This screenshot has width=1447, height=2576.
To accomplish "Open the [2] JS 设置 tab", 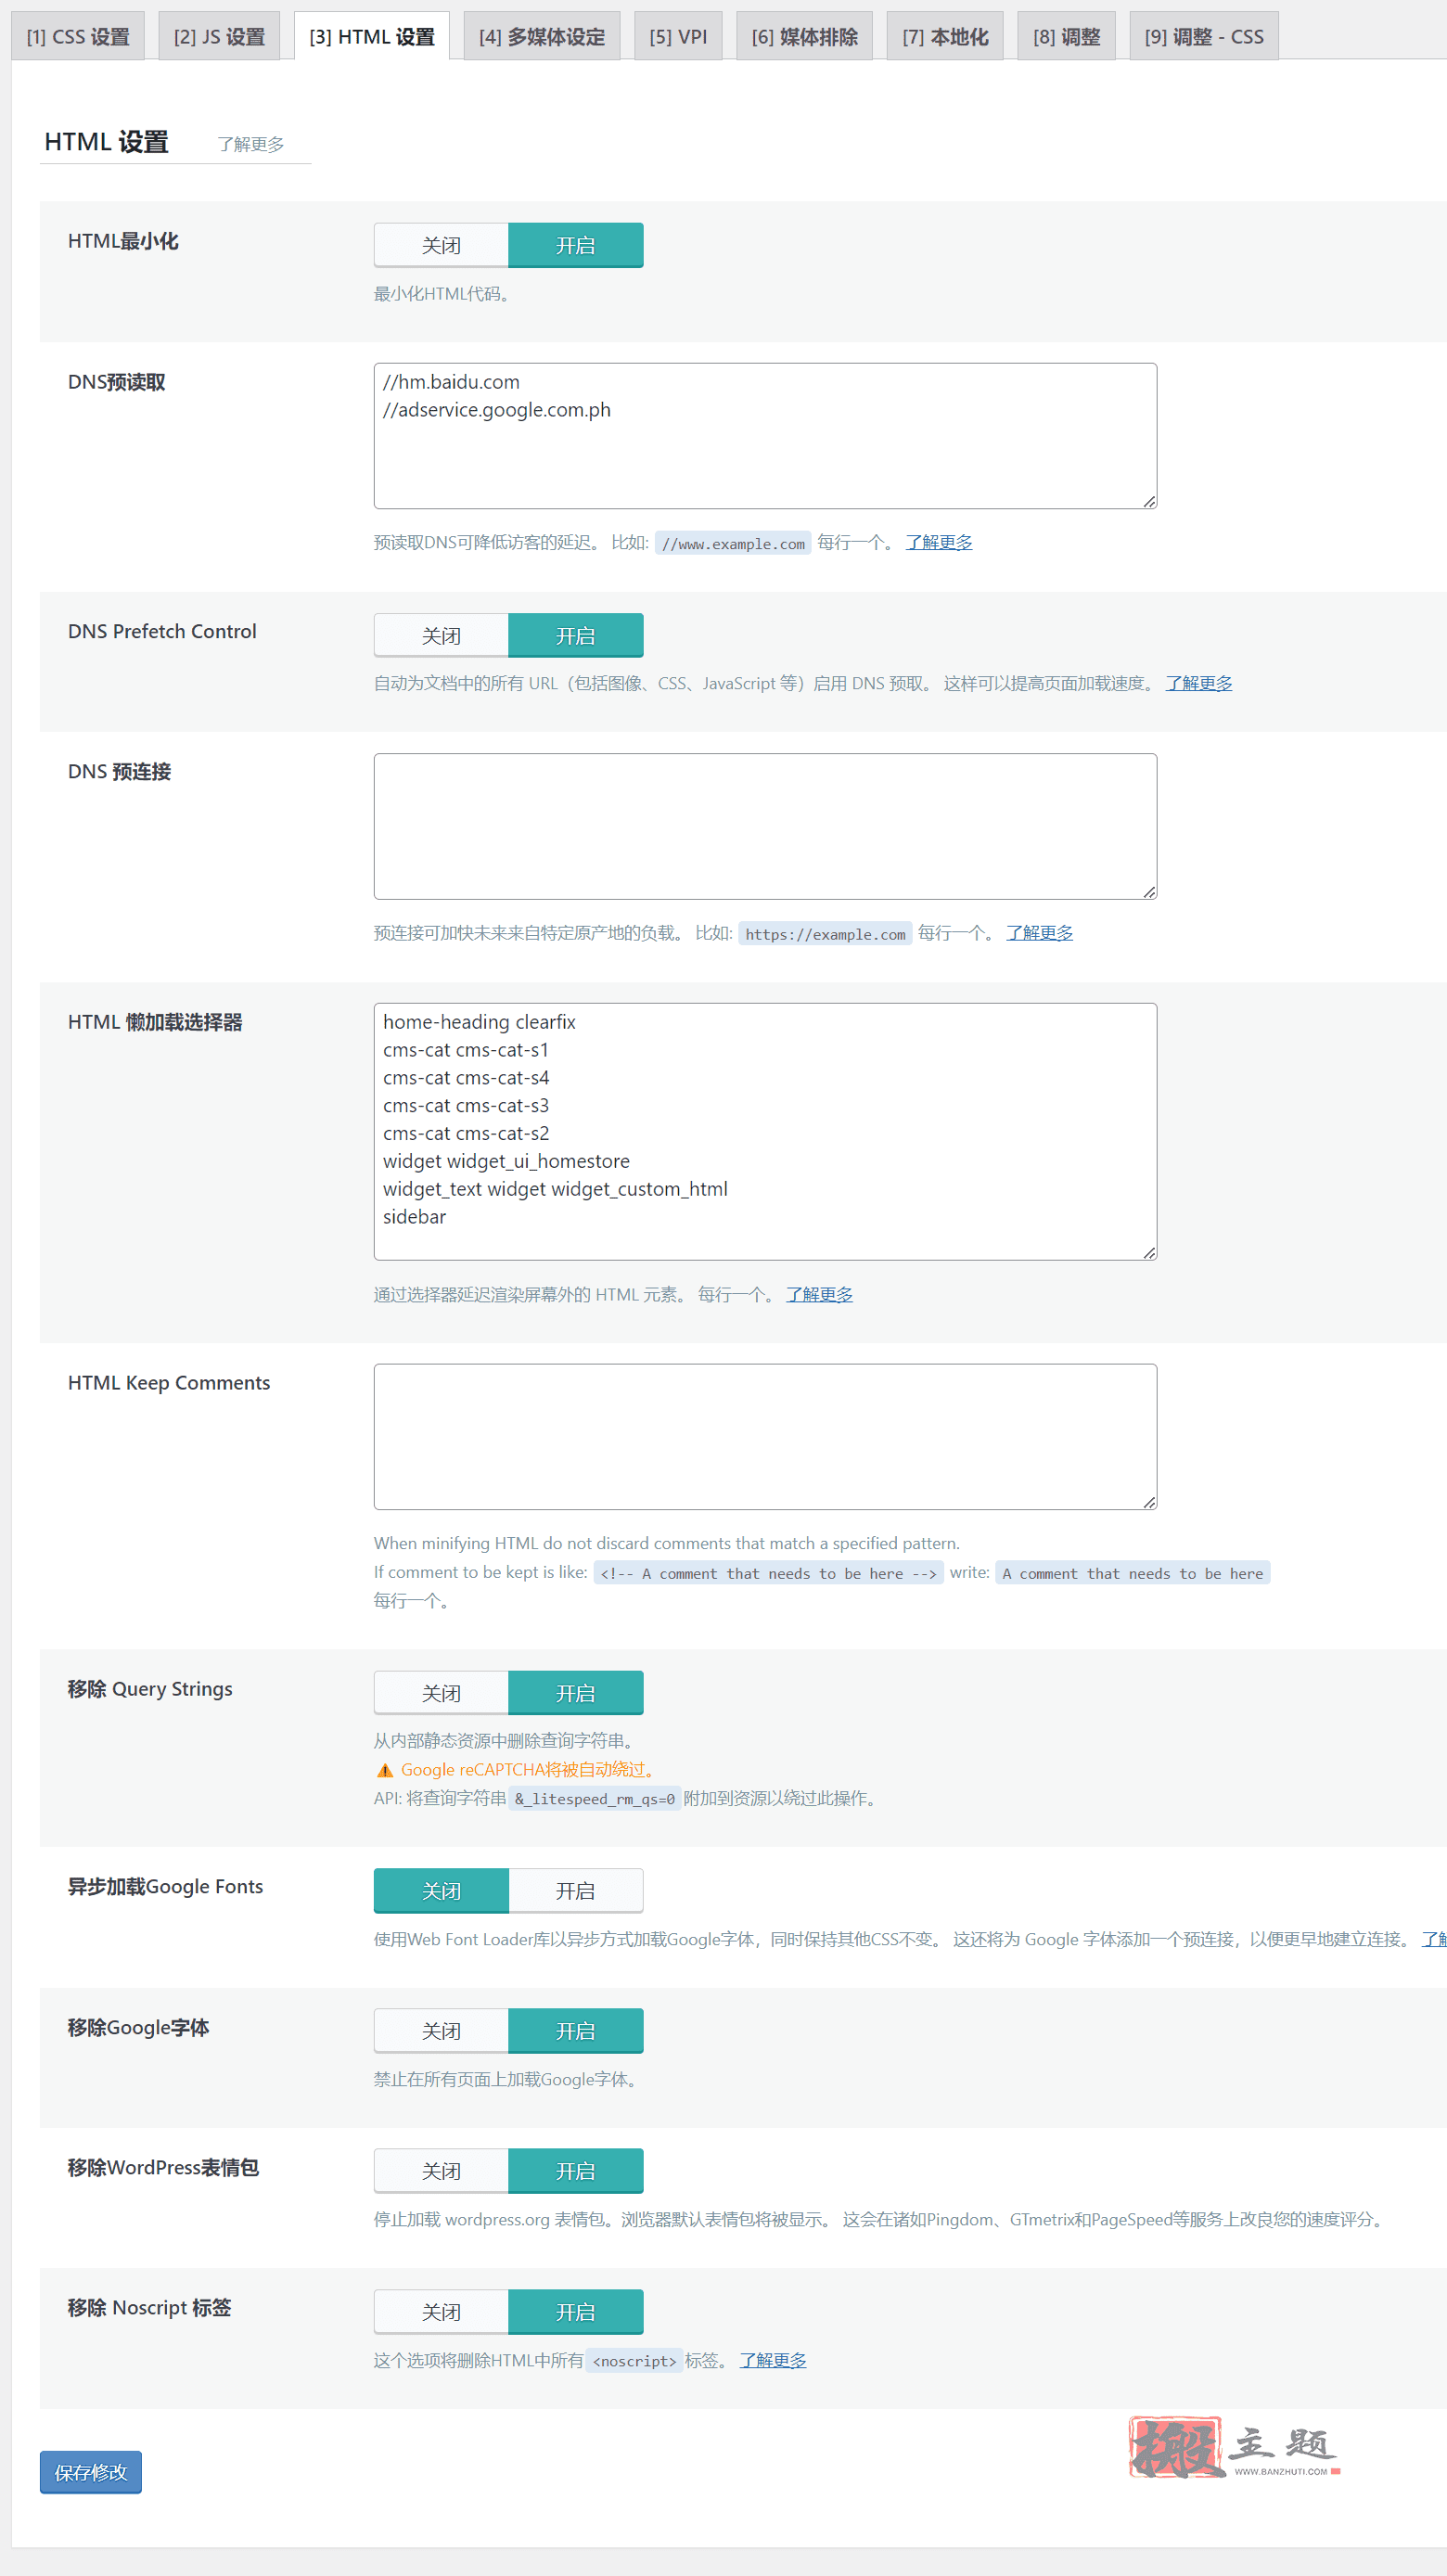I will [219, 37].
